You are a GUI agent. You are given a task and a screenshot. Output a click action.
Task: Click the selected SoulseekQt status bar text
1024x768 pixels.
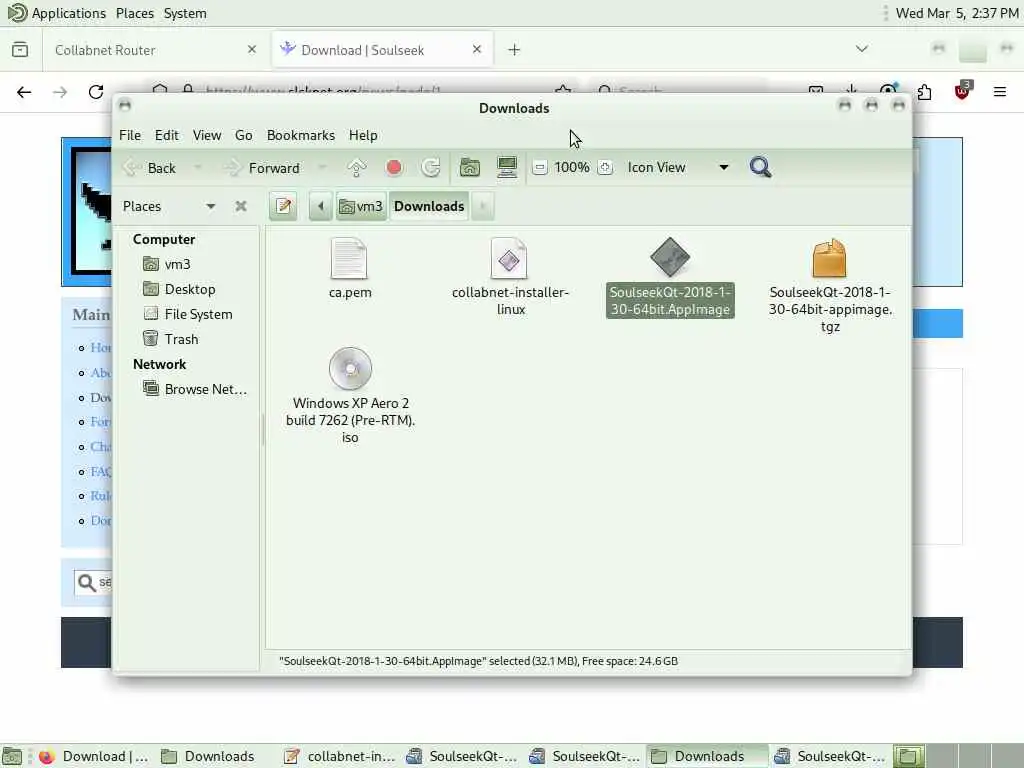[x=479, y=661]
